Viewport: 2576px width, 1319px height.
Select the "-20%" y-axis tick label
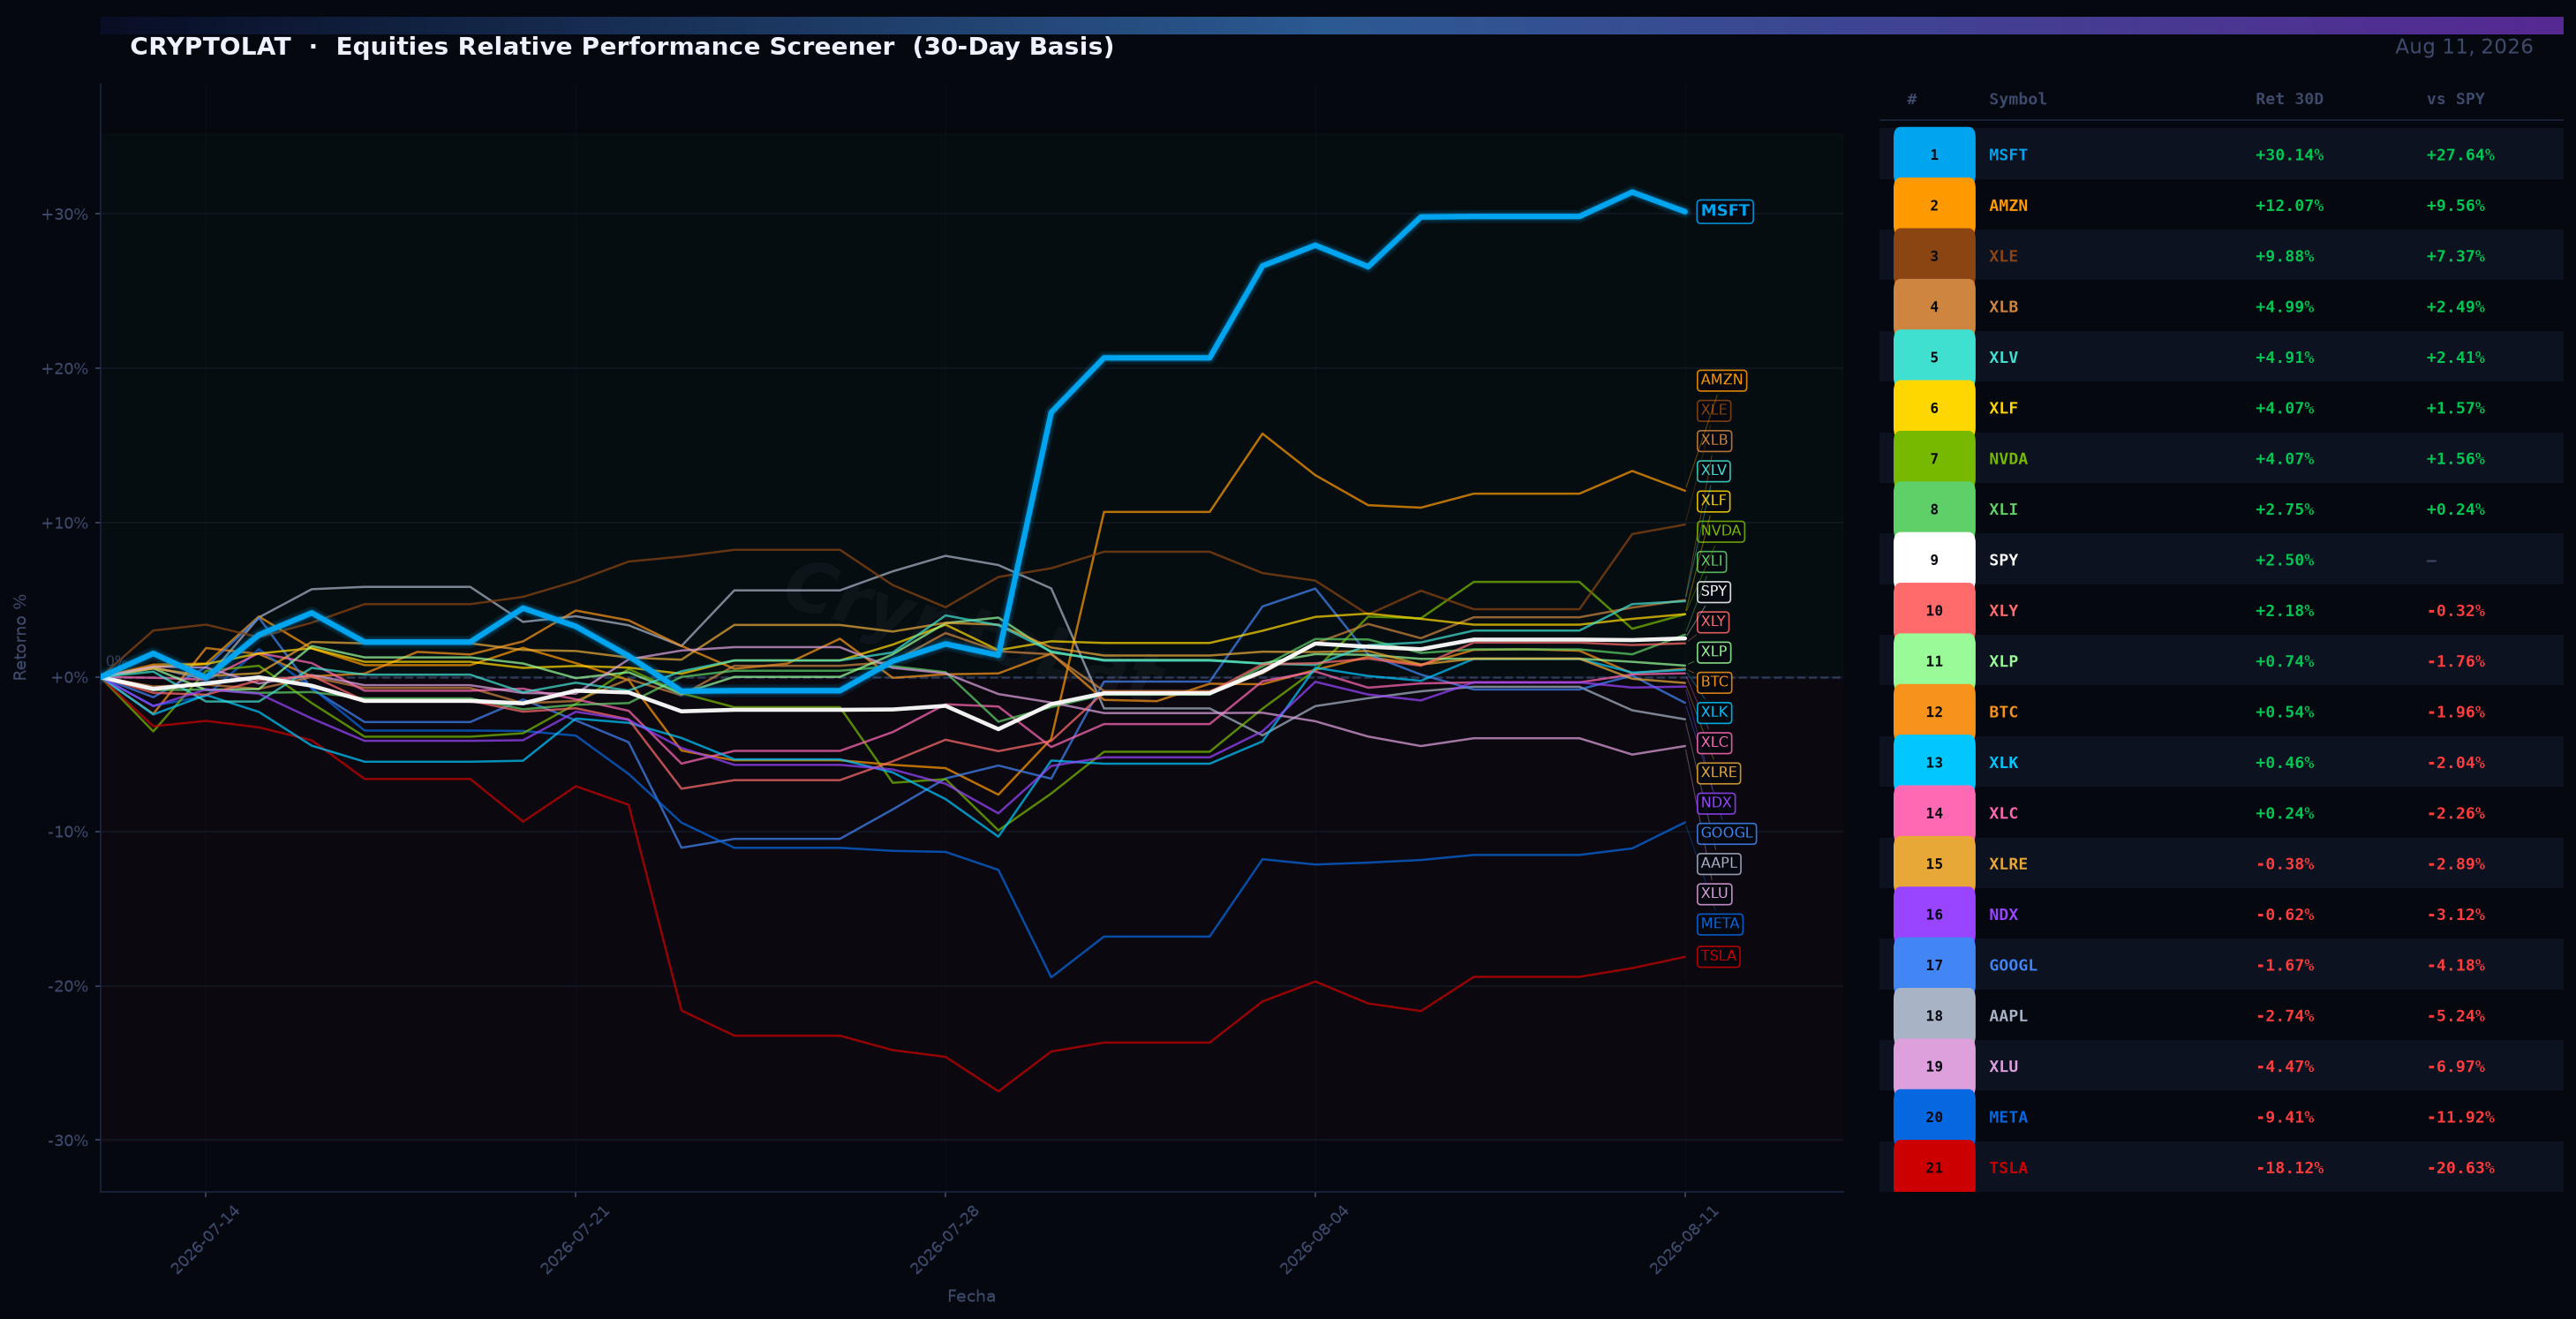pos(67,986)
